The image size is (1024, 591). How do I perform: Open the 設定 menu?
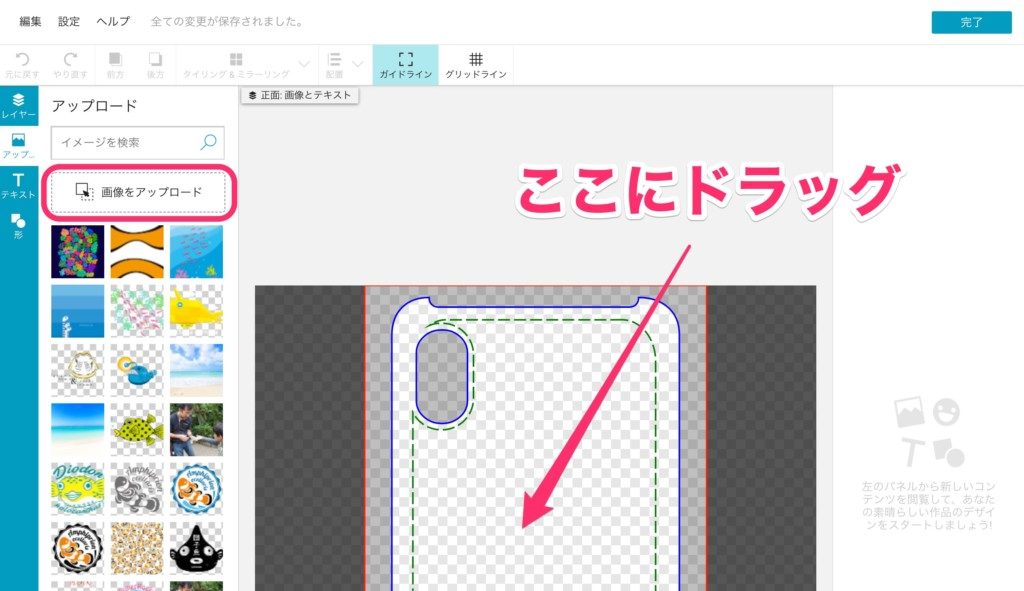tap(69, 21)
